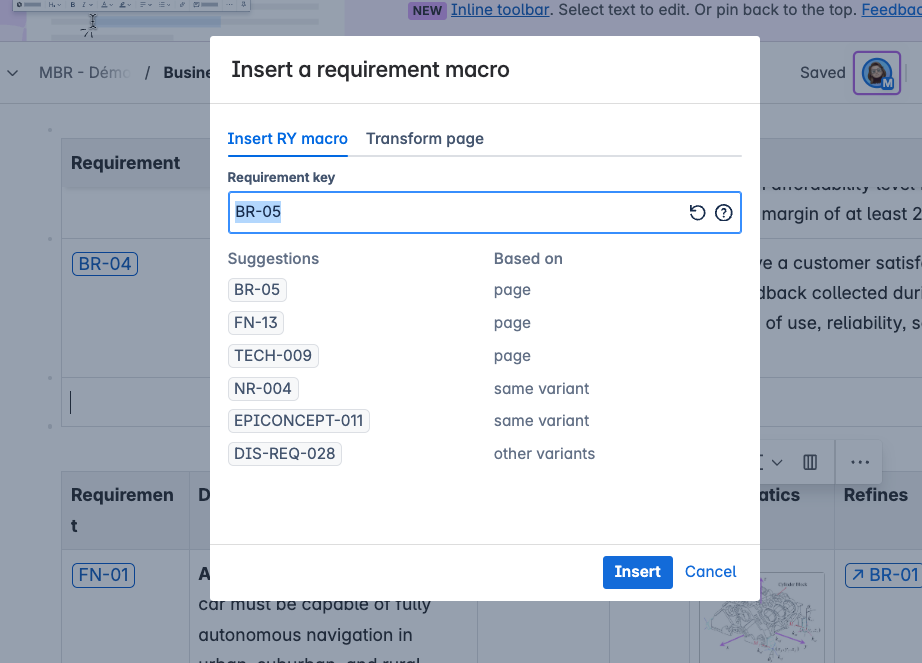This screenshot has height=663, width=922.
Task: Open the MBR - Démo breadcrumb
Action: click(x=85, y=73)
